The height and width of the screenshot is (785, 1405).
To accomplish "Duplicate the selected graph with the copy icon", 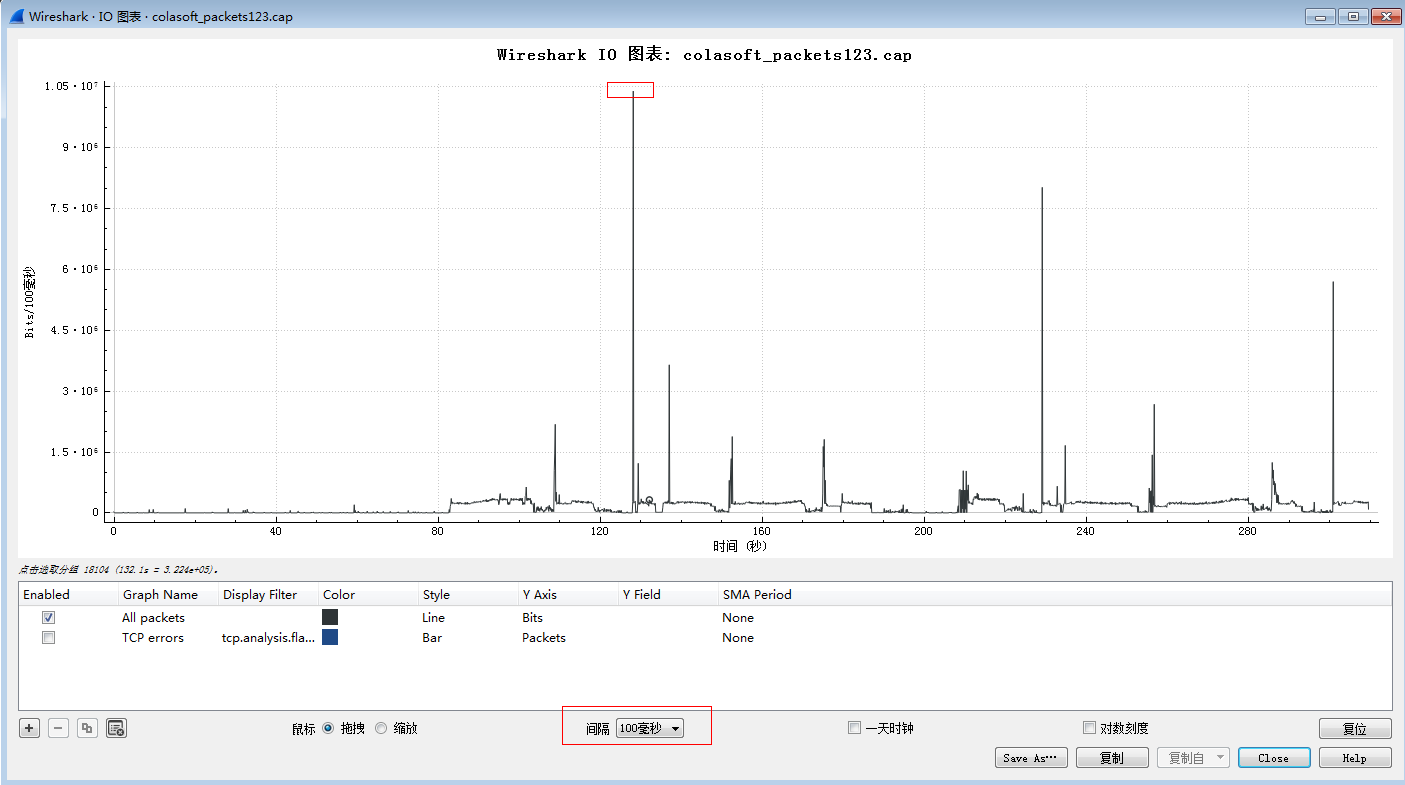I will tap(88, 728).
